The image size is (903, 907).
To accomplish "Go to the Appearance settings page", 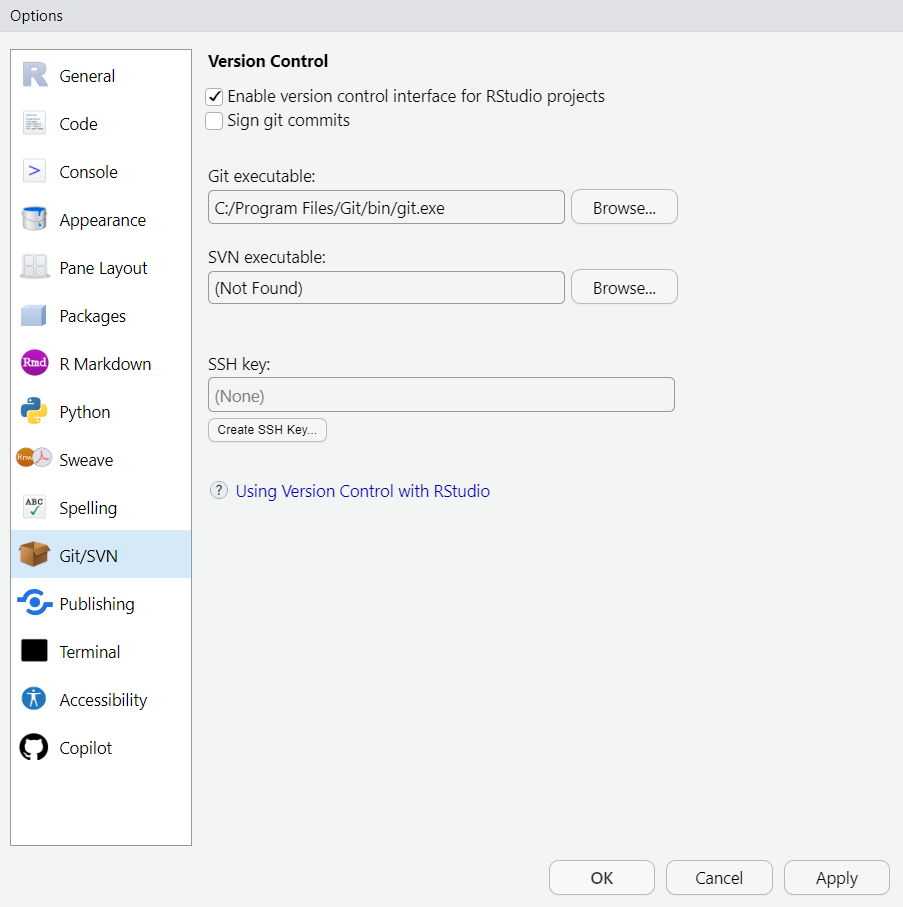I will click(x=101, y=220).
